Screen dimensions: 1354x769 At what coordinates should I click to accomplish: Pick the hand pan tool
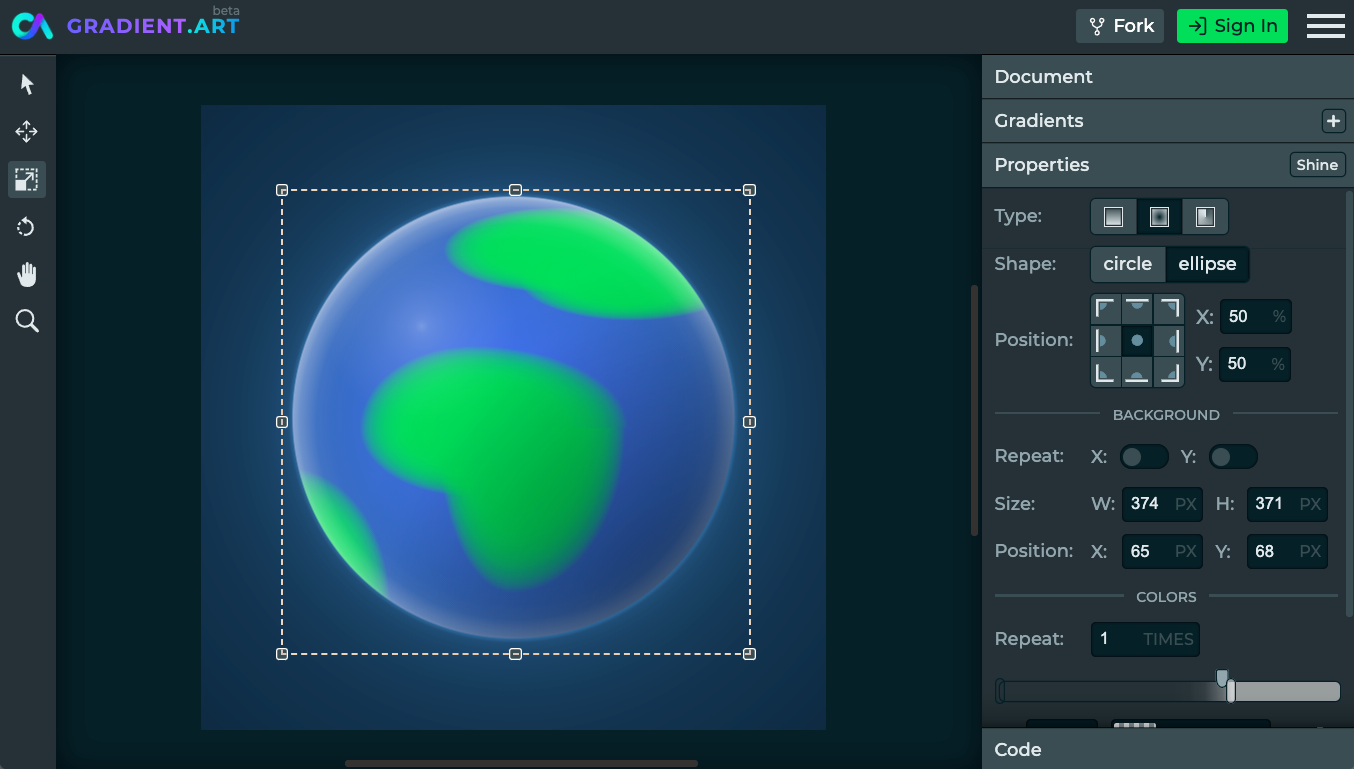tap(27, 274)
